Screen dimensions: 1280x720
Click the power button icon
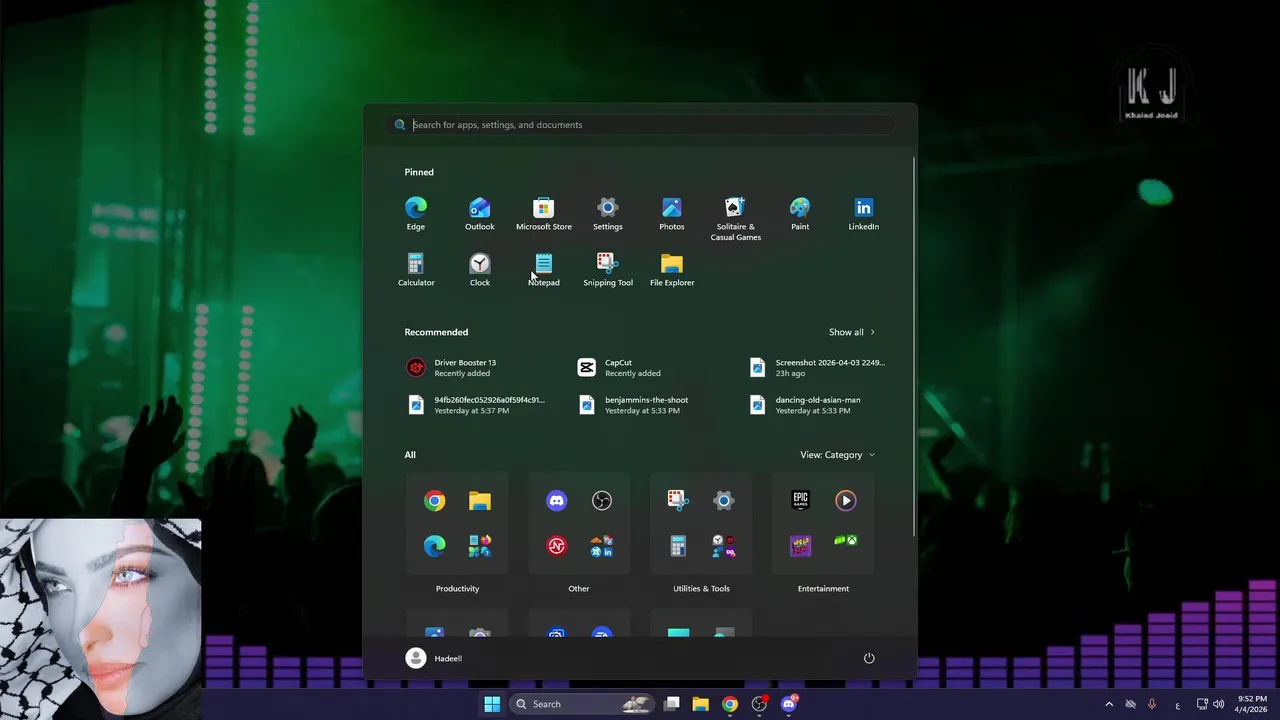click(869, 658)
